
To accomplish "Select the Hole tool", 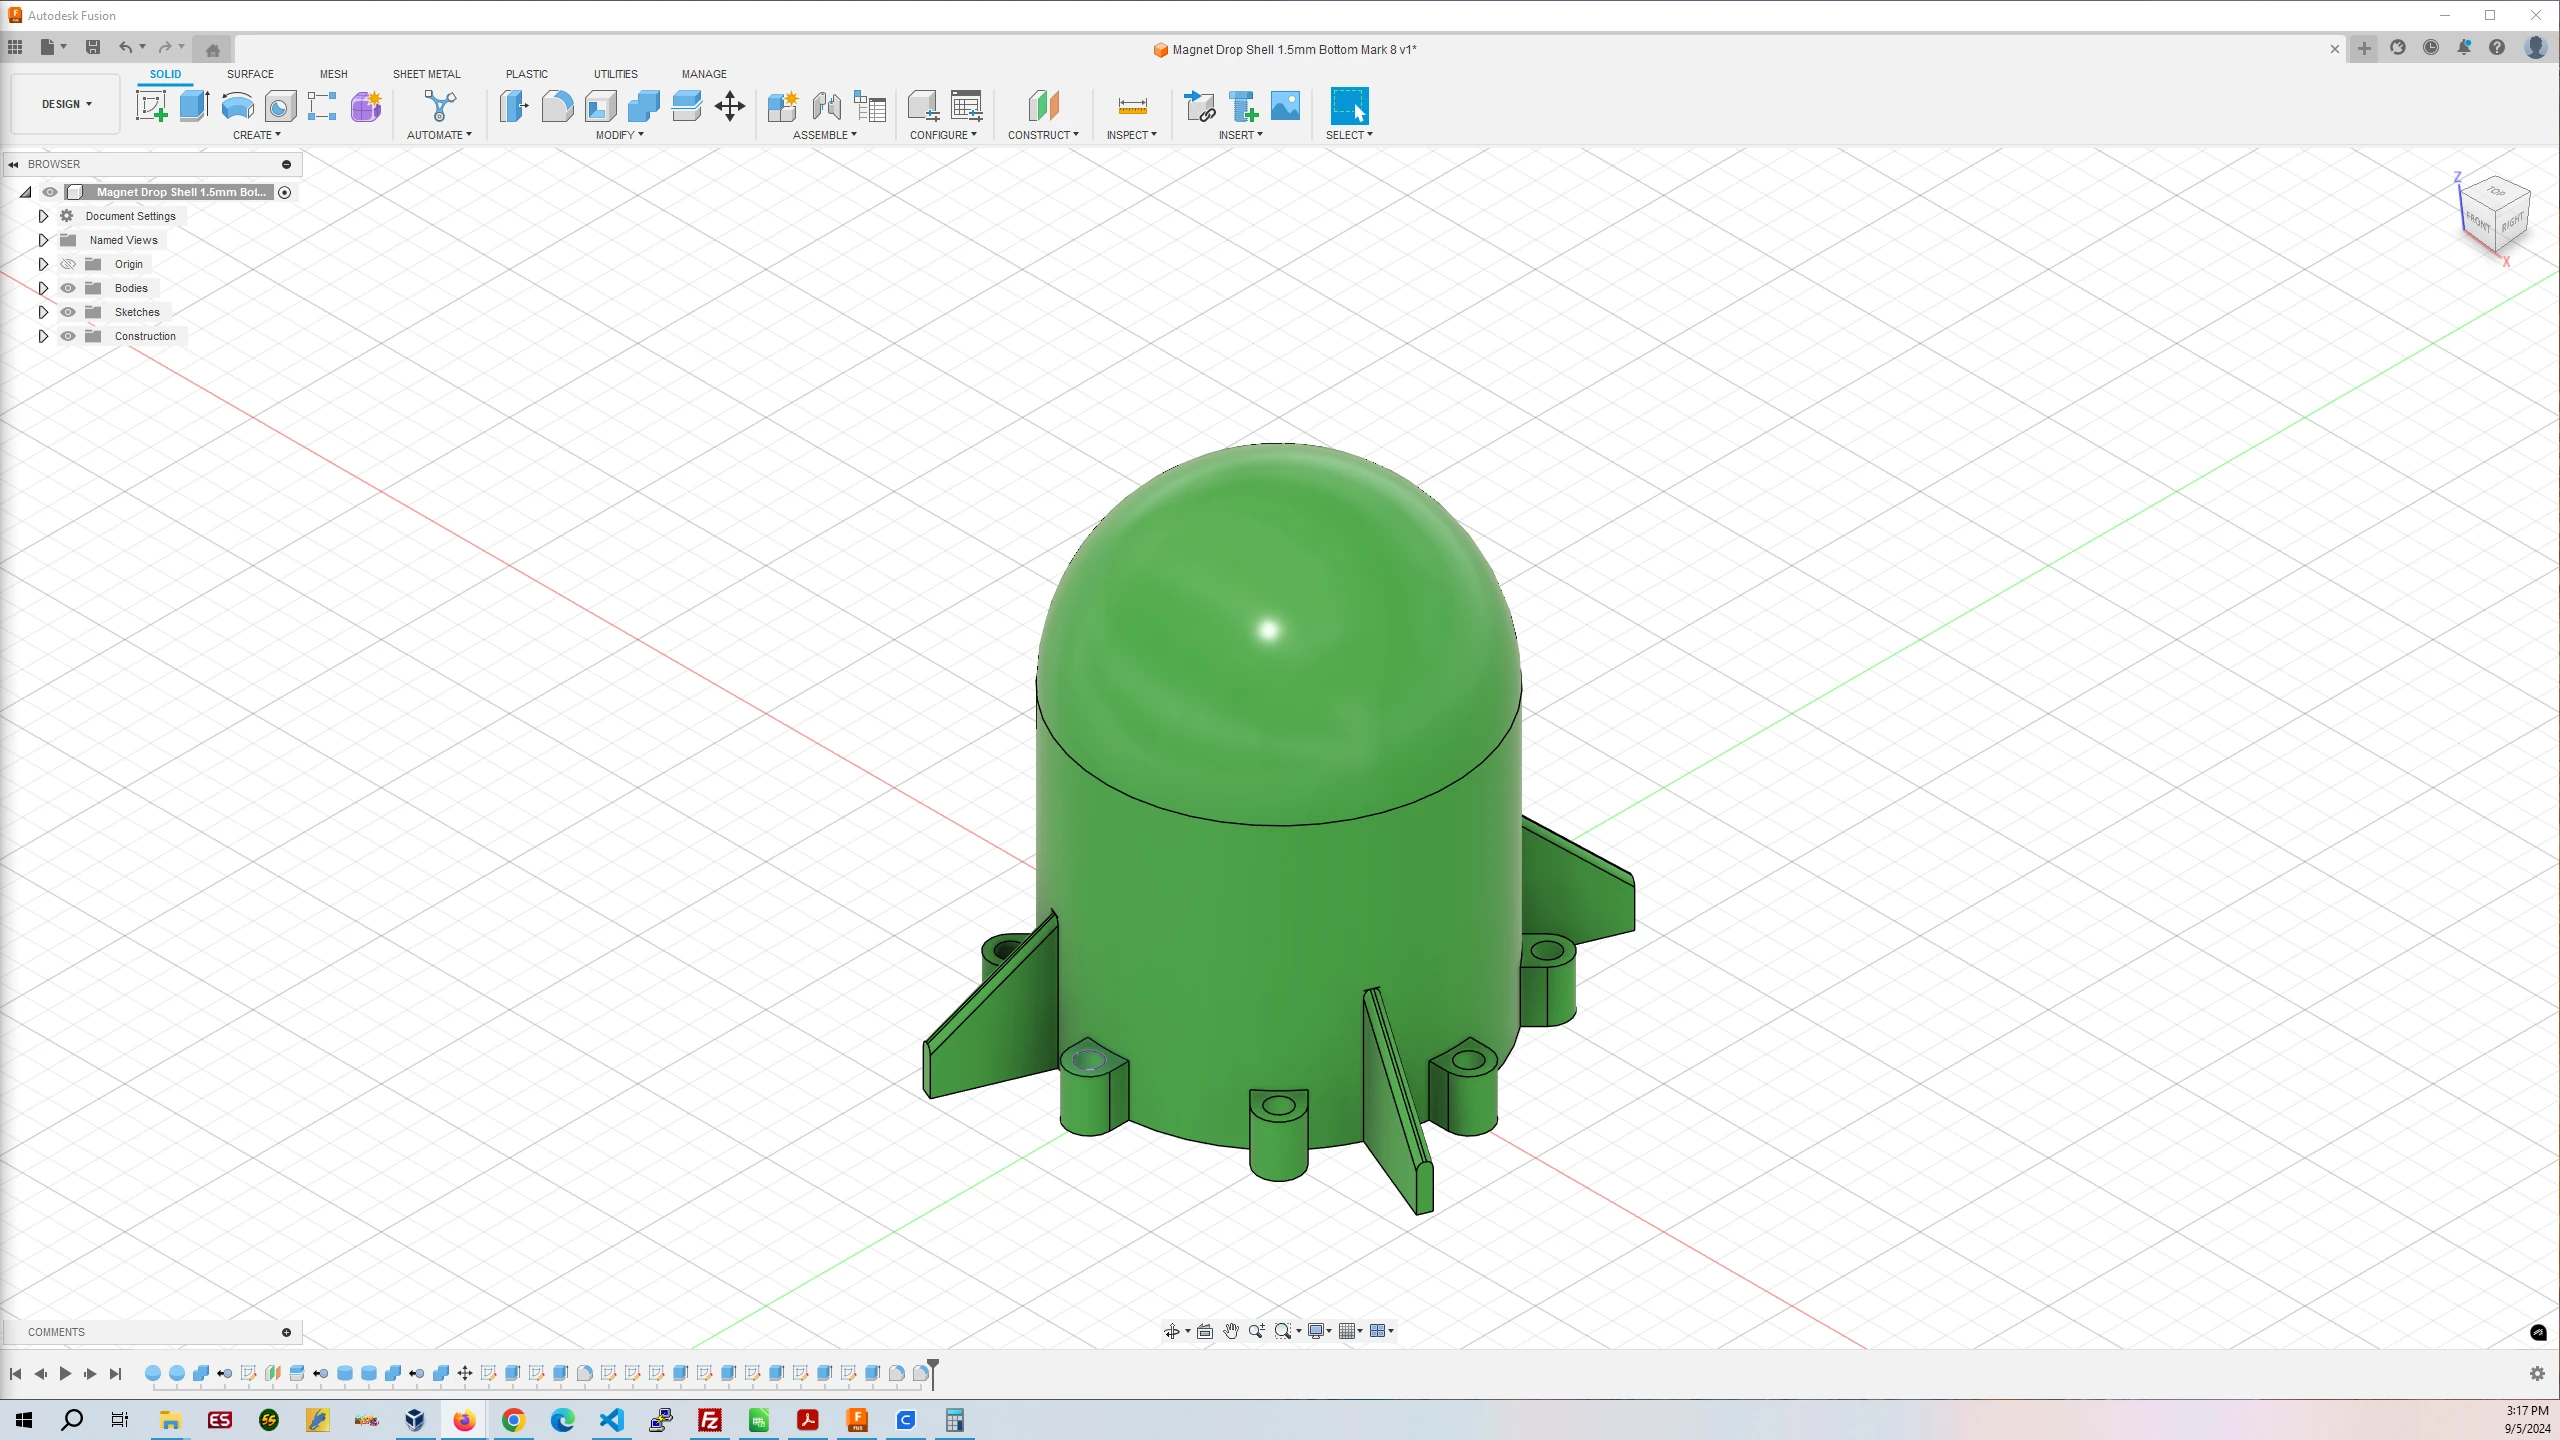I will coord(280,106).
